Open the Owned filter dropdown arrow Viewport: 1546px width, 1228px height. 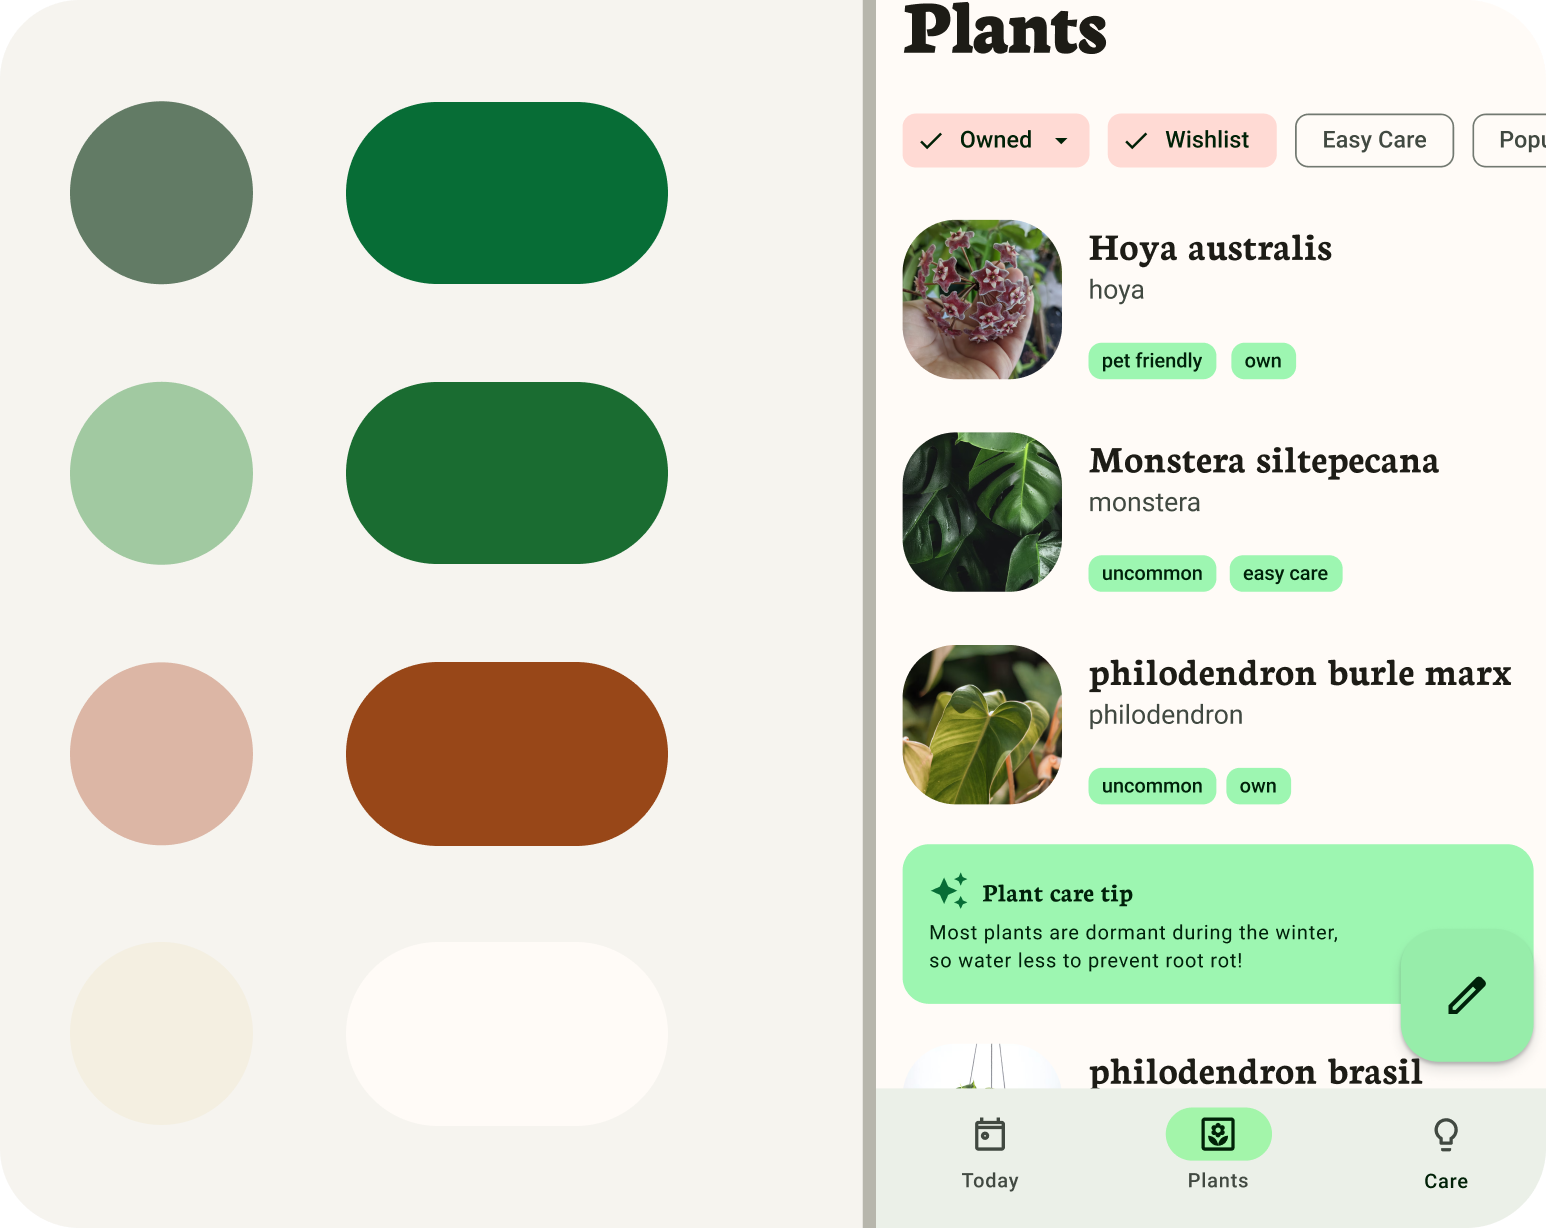pos(1062,140)
